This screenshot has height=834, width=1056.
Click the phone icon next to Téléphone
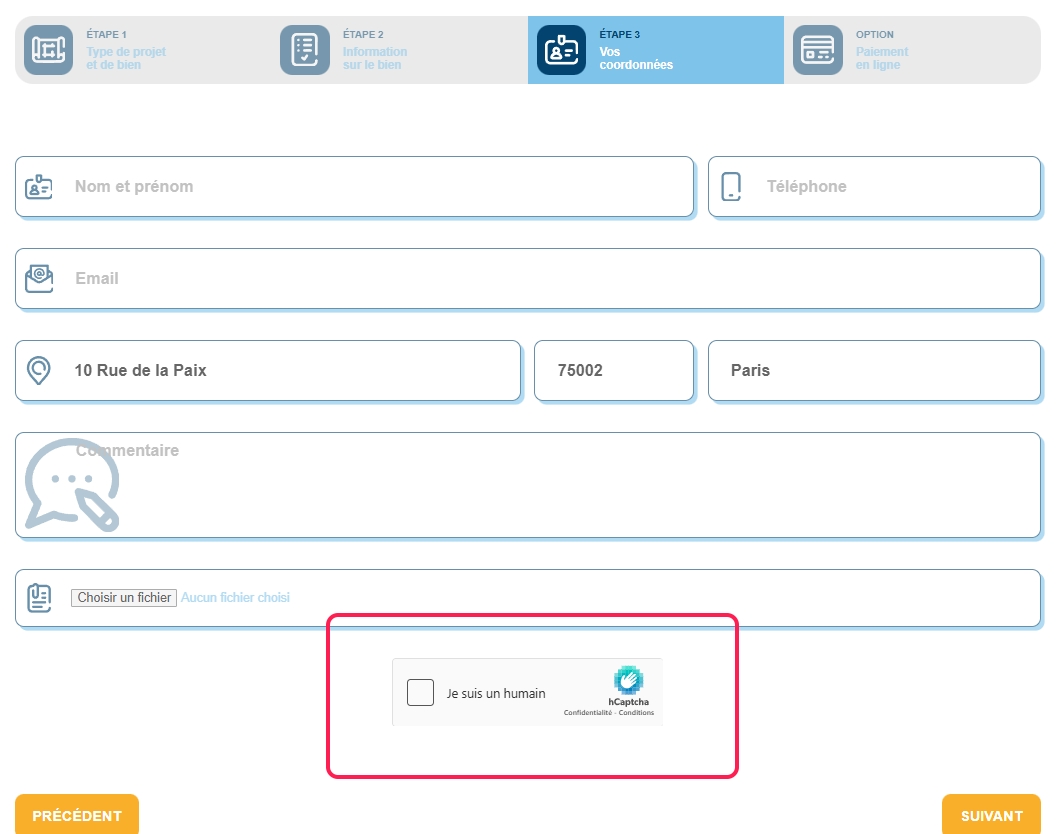(x=731, y=186)
